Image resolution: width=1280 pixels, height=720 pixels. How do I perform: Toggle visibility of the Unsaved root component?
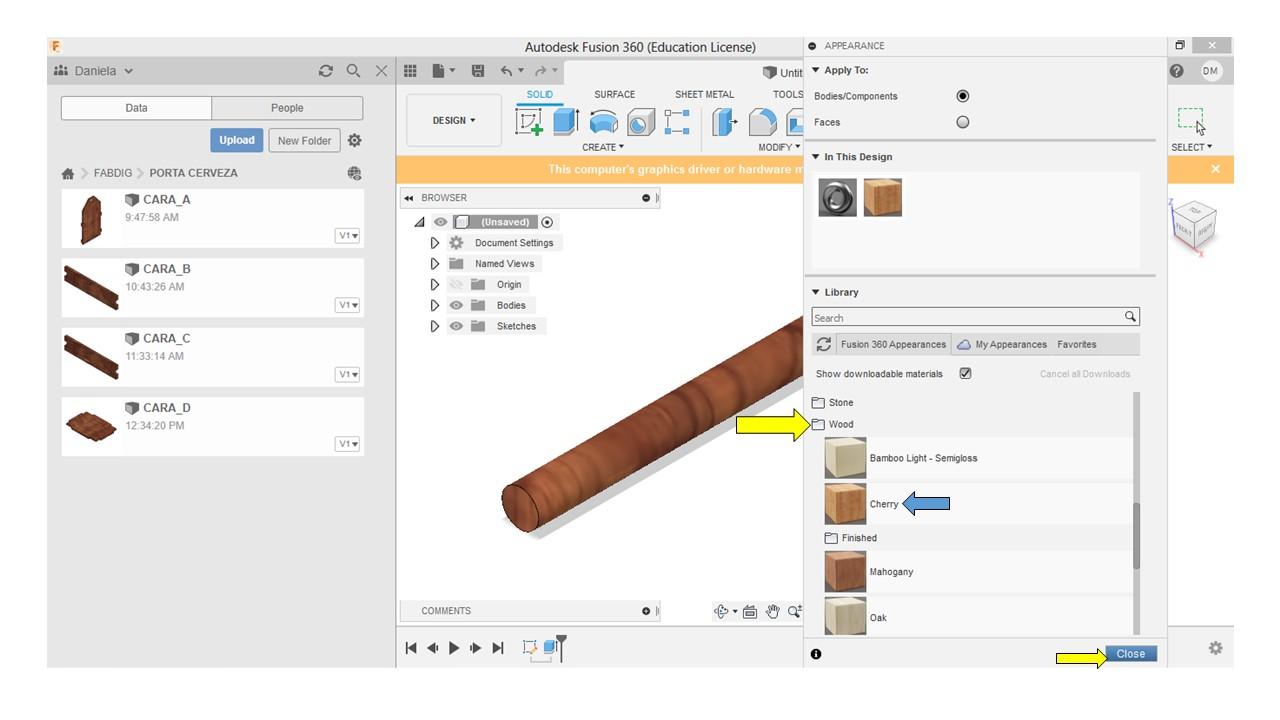(440, 222)
